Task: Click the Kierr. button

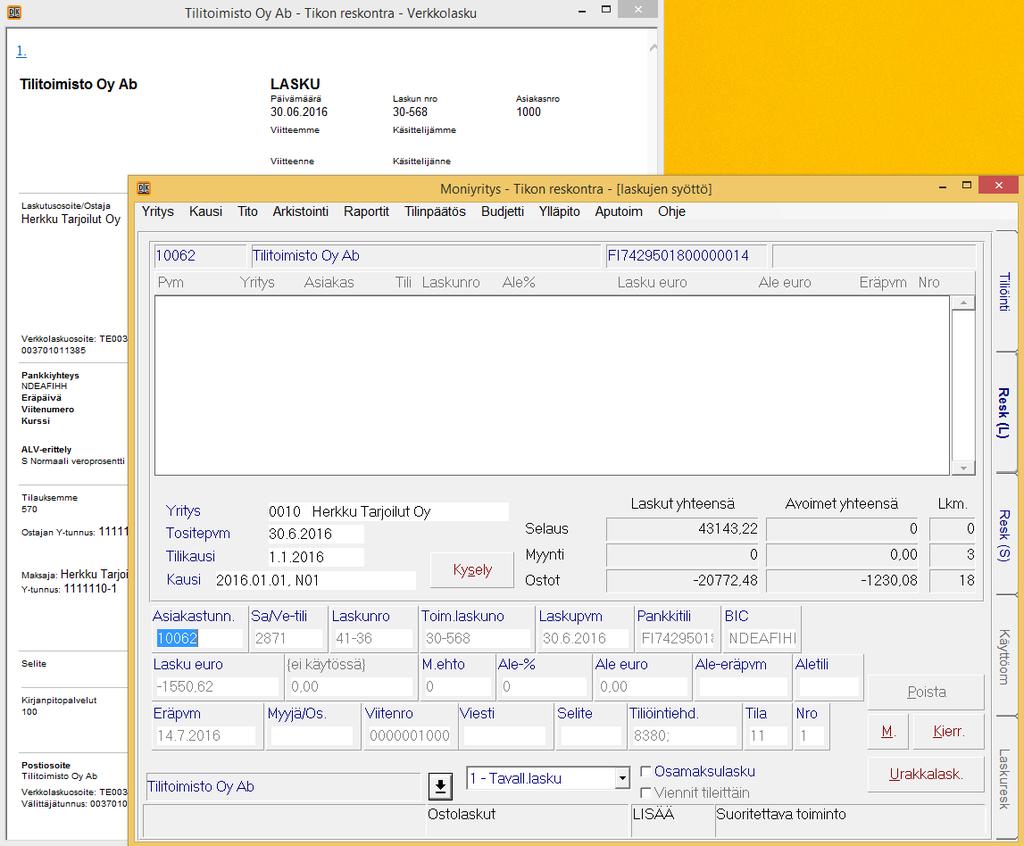Action: (948, 732)
